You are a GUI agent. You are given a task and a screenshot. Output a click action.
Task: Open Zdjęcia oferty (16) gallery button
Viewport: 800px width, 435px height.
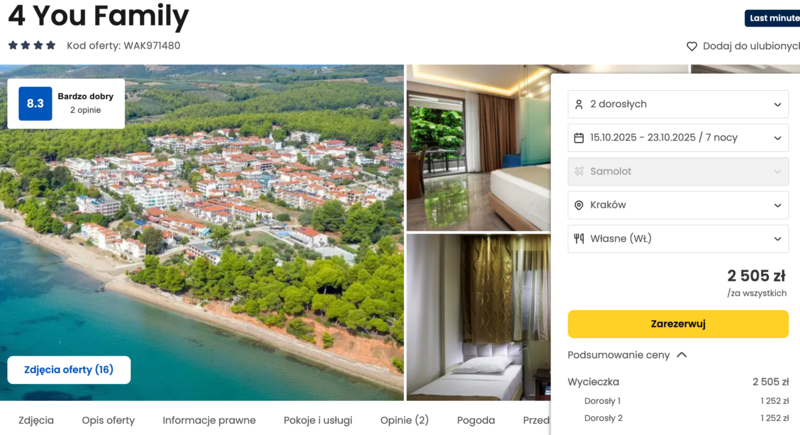(69, 370)
